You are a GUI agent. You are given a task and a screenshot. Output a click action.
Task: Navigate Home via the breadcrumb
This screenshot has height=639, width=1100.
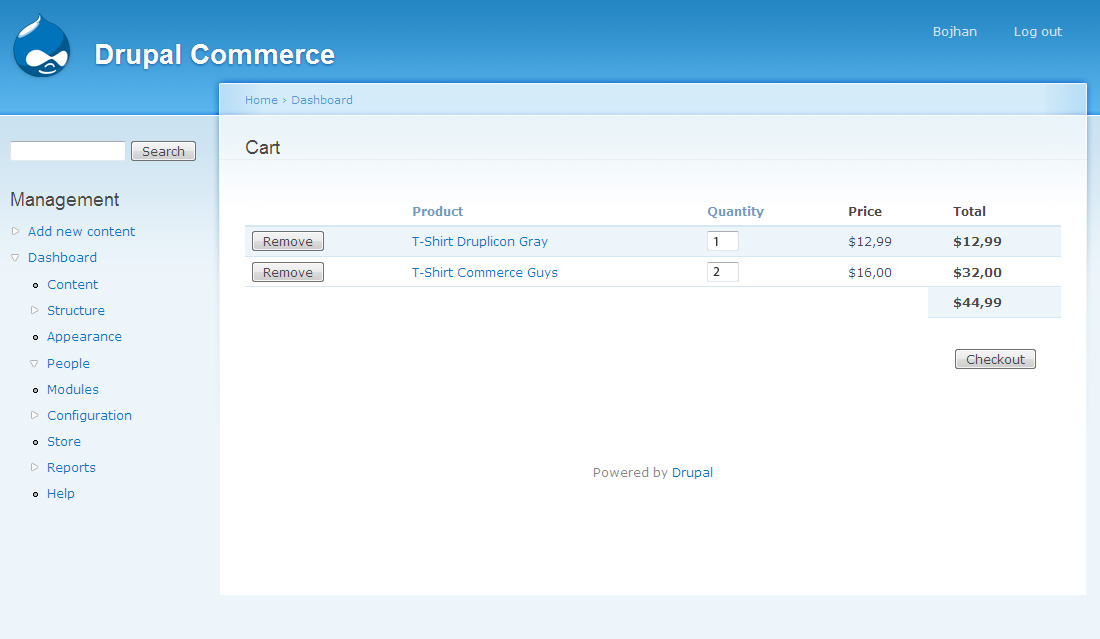[x=261, y=99]
